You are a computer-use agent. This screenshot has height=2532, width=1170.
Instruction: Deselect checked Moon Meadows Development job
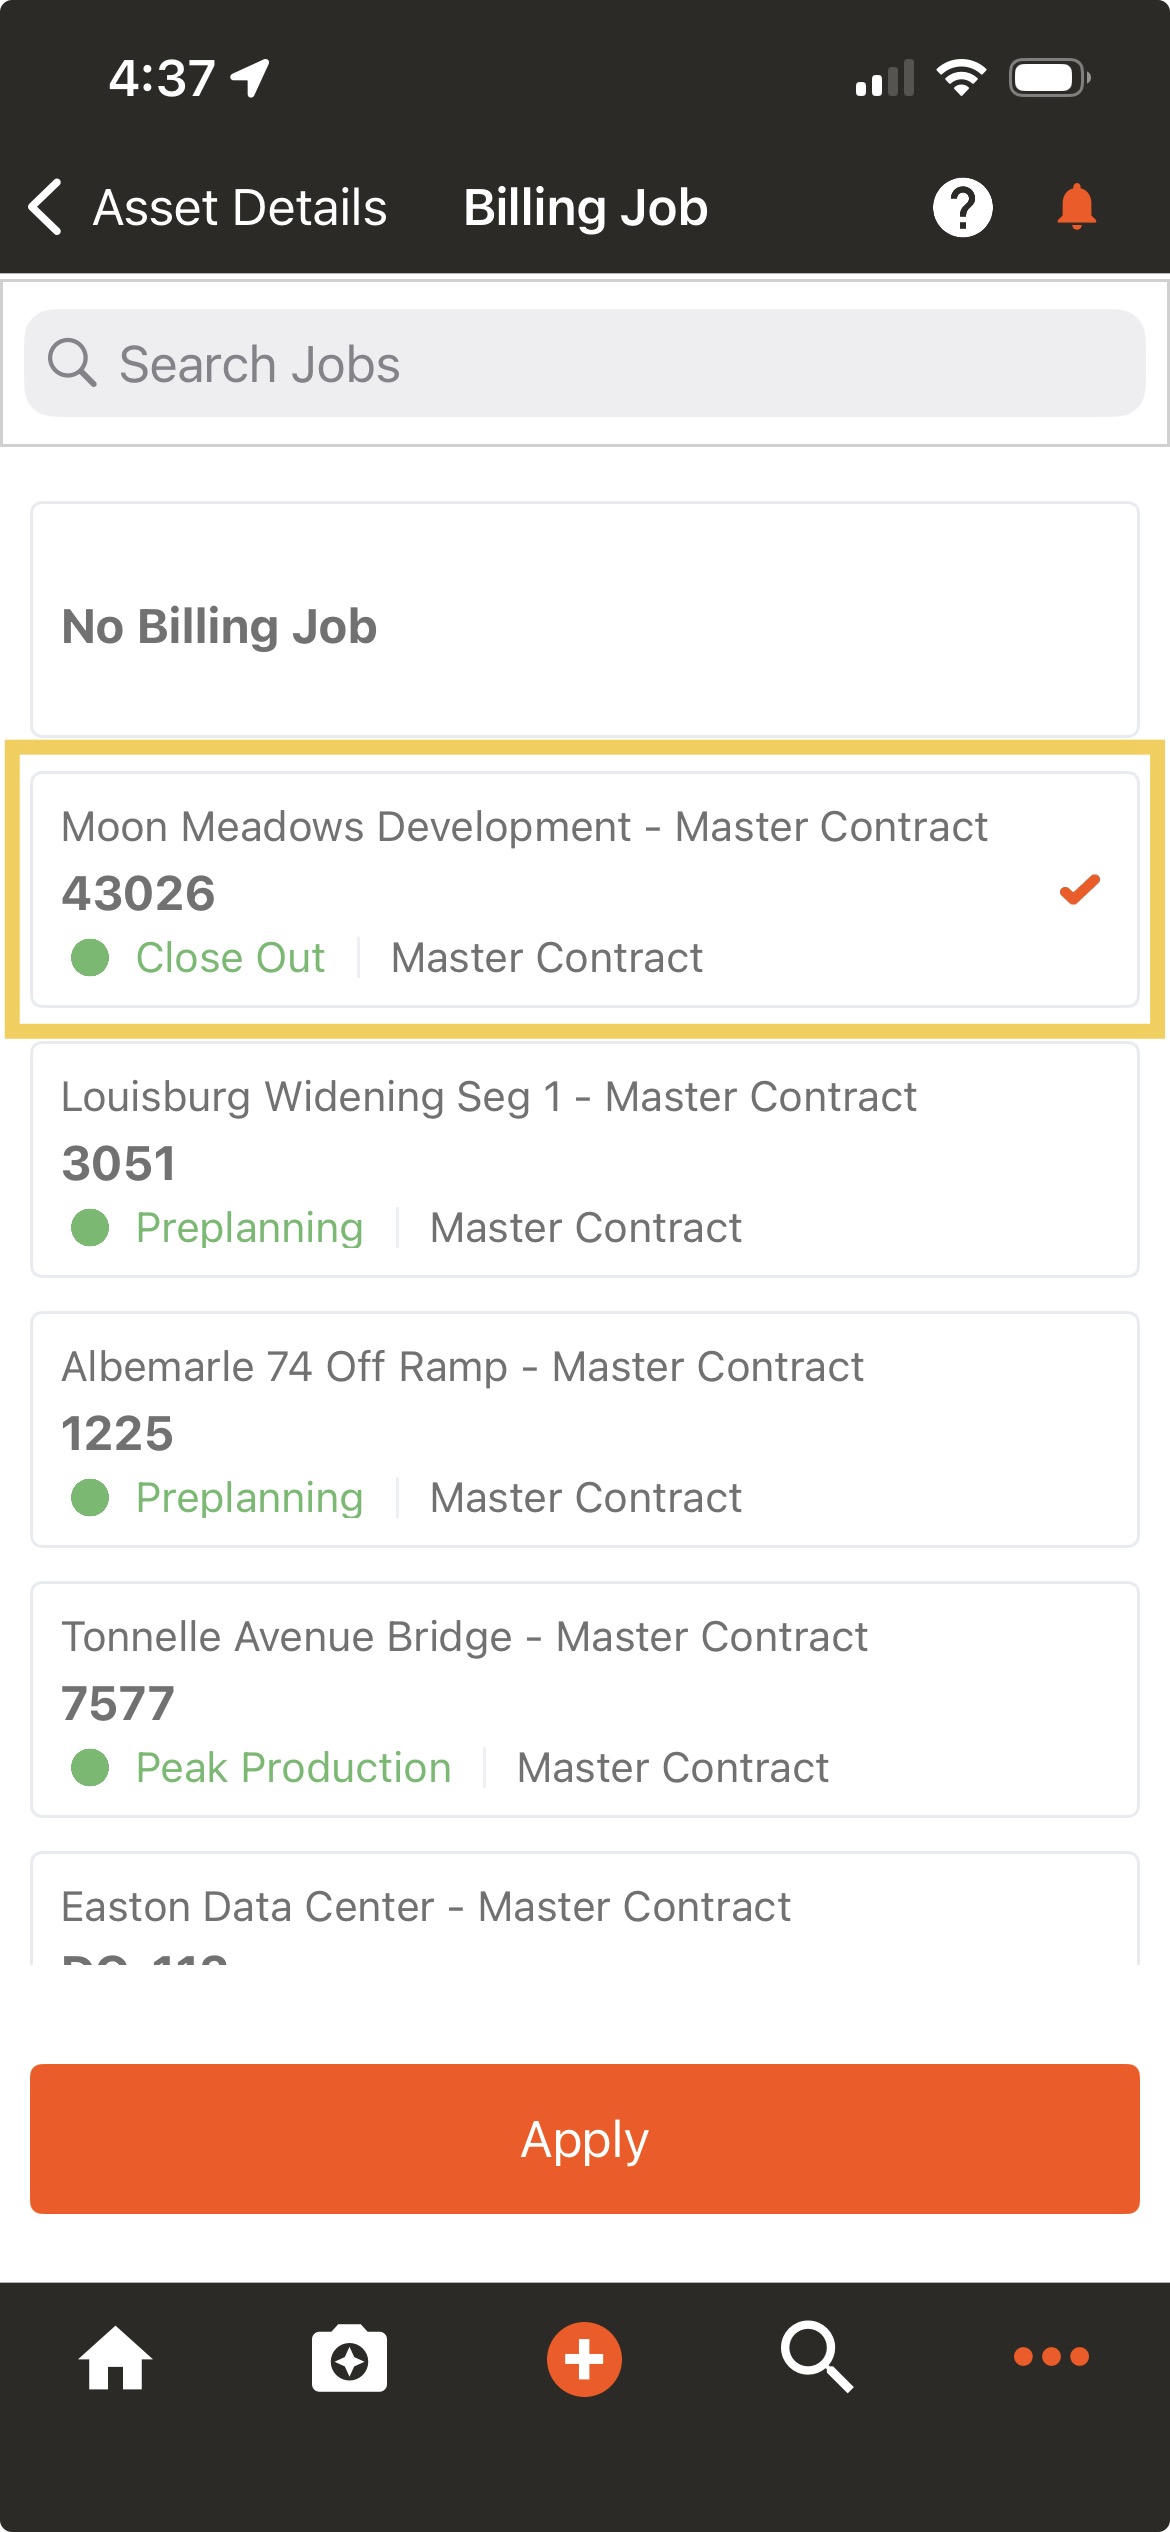pos(585,889)
